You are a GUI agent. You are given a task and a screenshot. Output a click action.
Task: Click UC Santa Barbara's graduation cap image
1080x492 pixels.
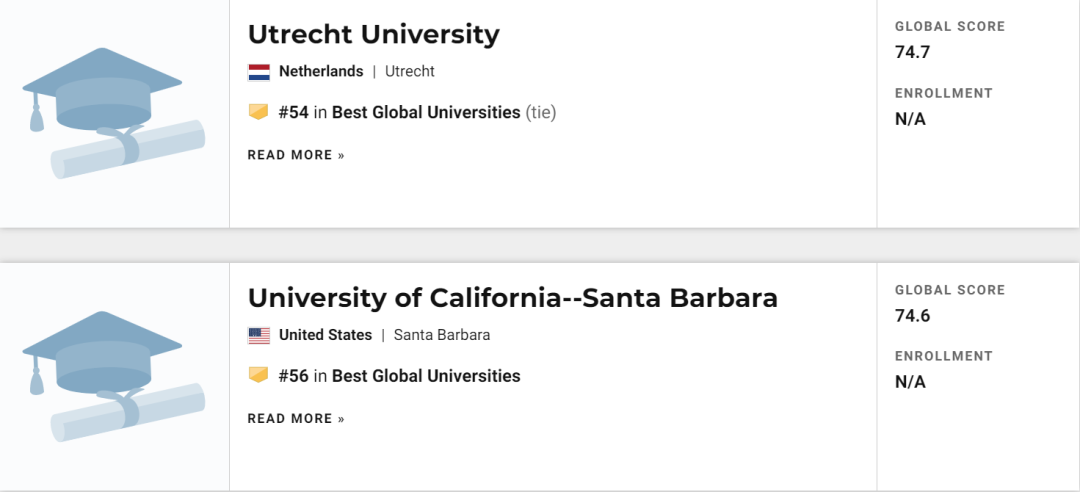(113, 377)
